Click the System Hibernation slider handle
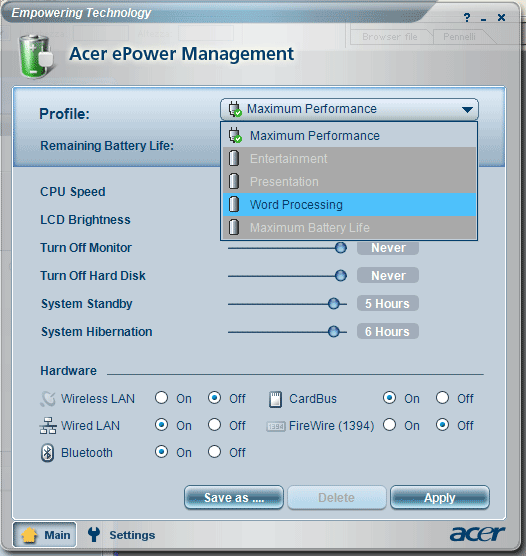526x556 pixels. point(333,332)
